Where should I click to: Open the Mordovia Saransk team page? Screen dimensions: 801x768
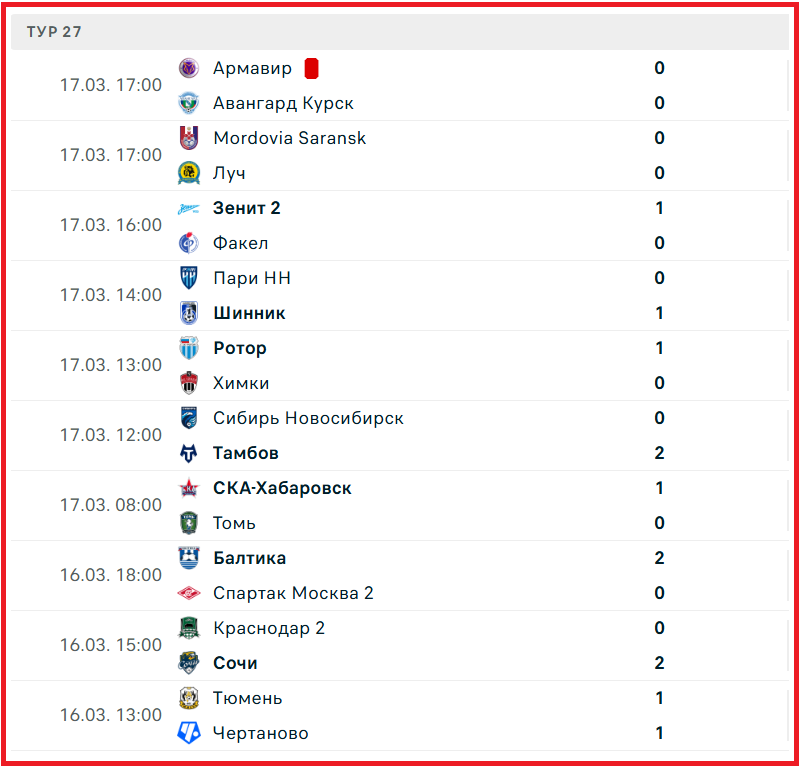pos(289,138)
